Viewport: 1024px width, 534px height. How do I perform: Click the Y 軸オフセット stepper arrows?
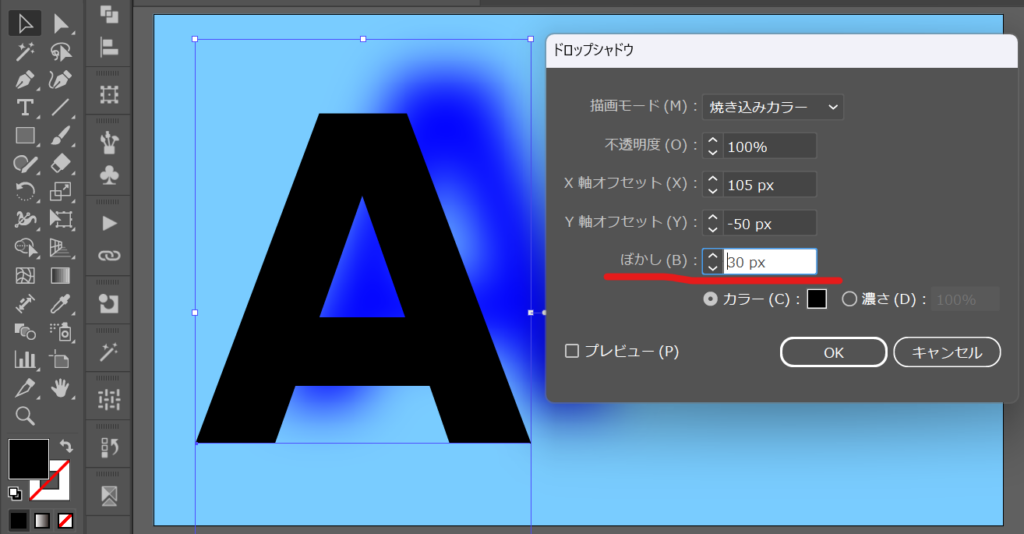click(x=712, y=223)
